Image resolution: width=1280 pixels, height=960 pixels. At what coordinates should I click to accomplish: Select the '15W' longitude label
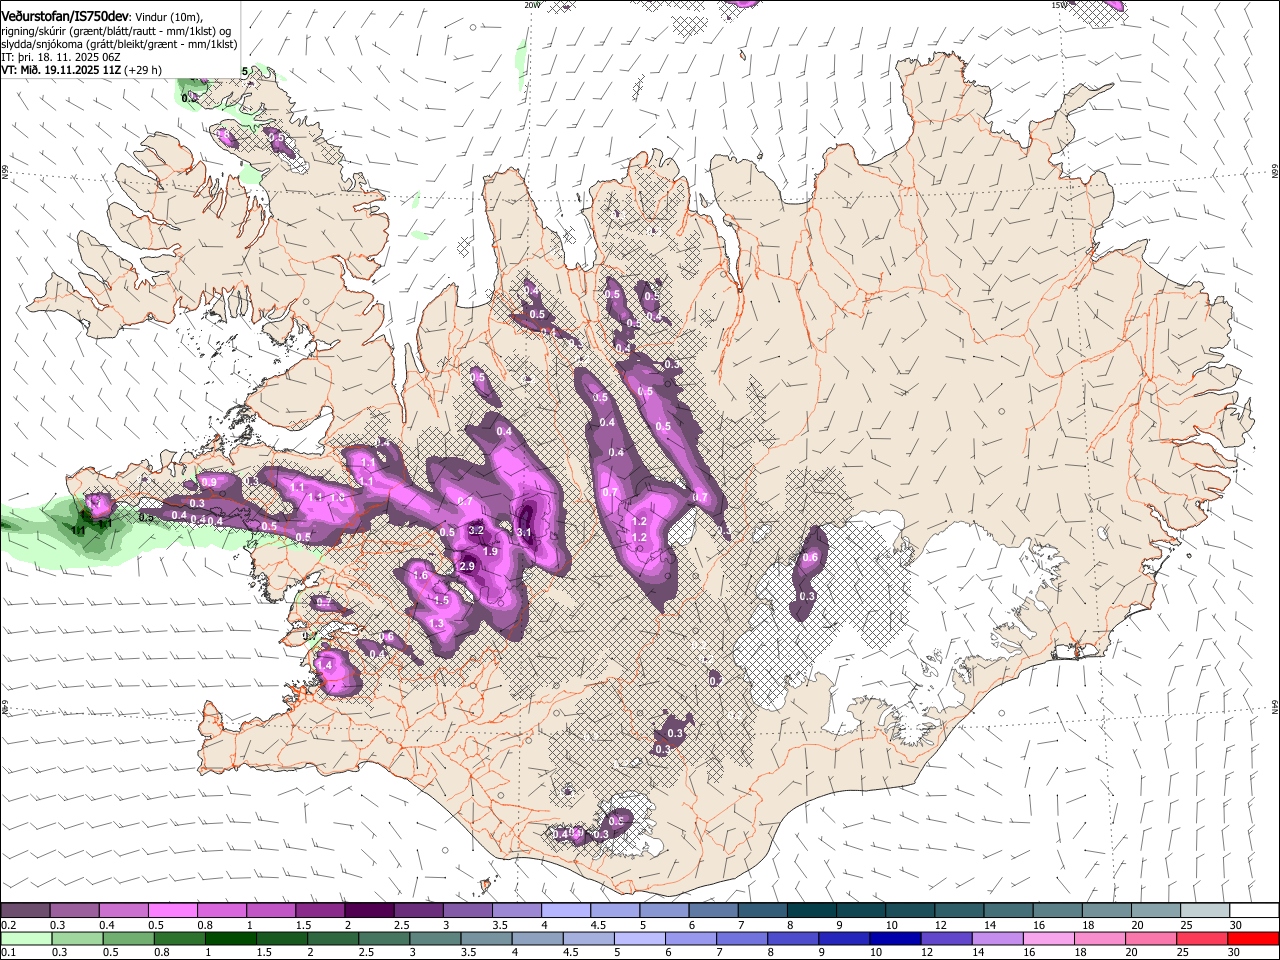coord(1059,5)
